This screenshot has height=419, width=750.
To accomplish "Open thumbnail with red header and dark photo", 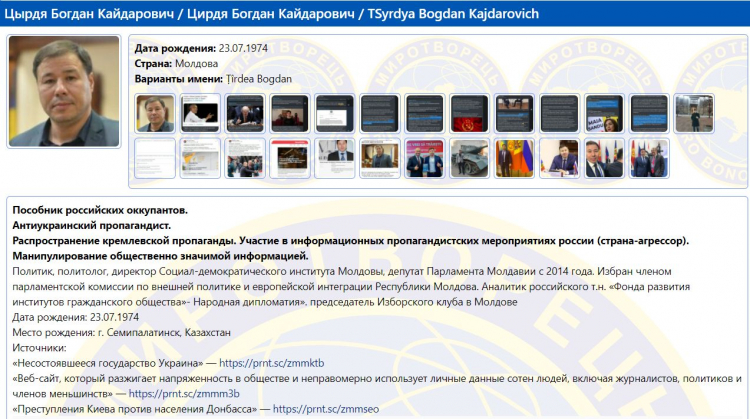I will 290,158.
